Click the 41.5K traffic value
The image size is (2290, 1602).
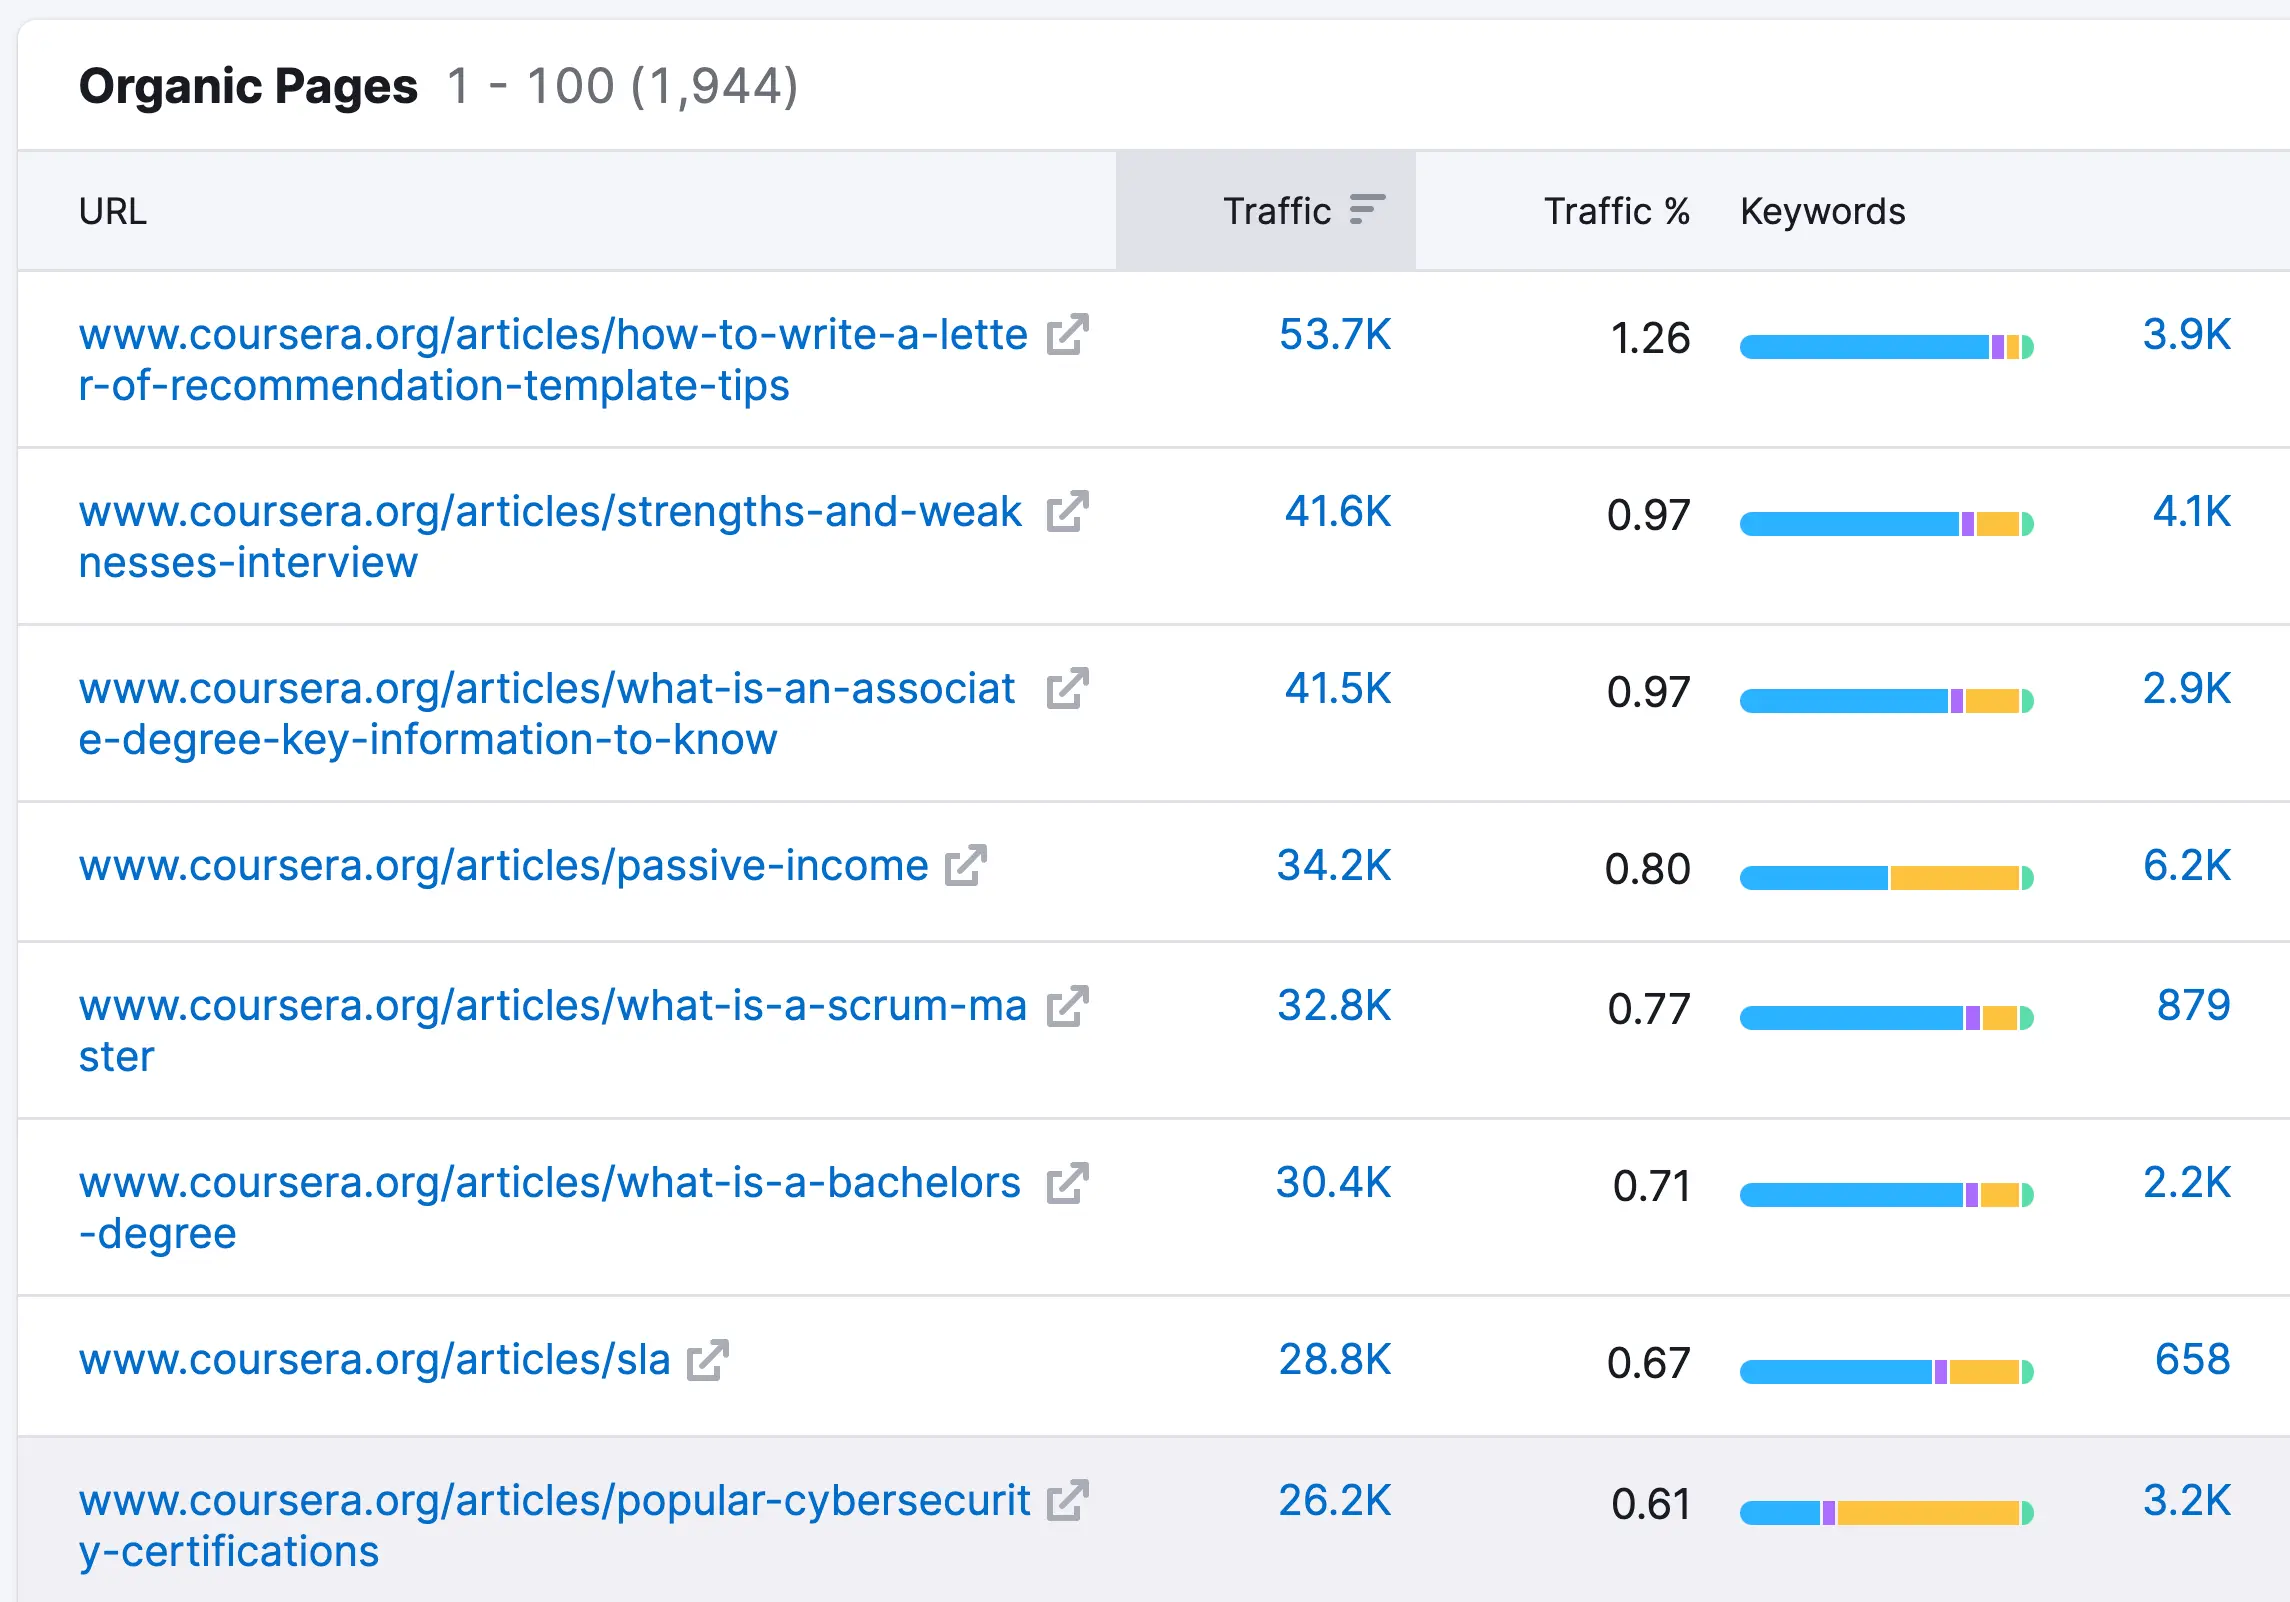[1338, 689]
